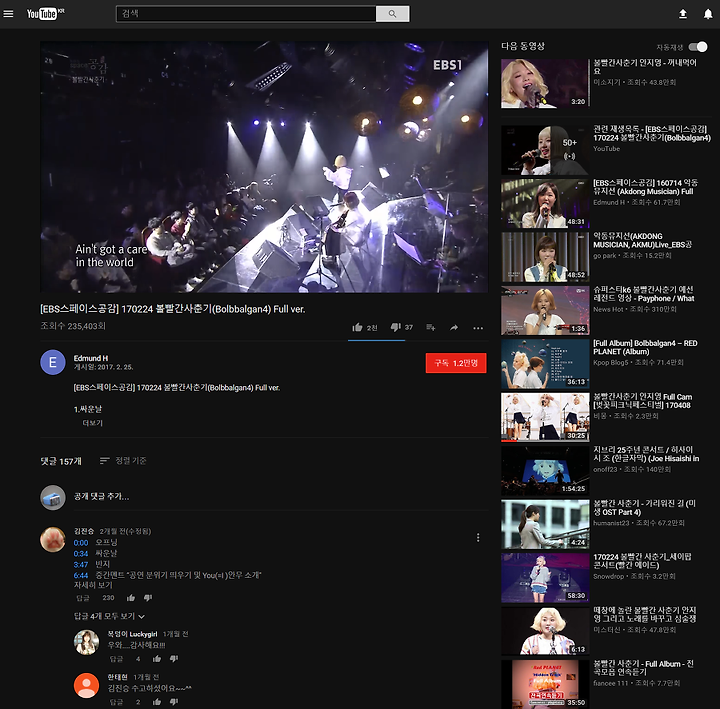Screen dimensions: 720x709
Task: Open the 50+ related playlist thumbnail
Action: pyautogui.click(x=545, y=150)
